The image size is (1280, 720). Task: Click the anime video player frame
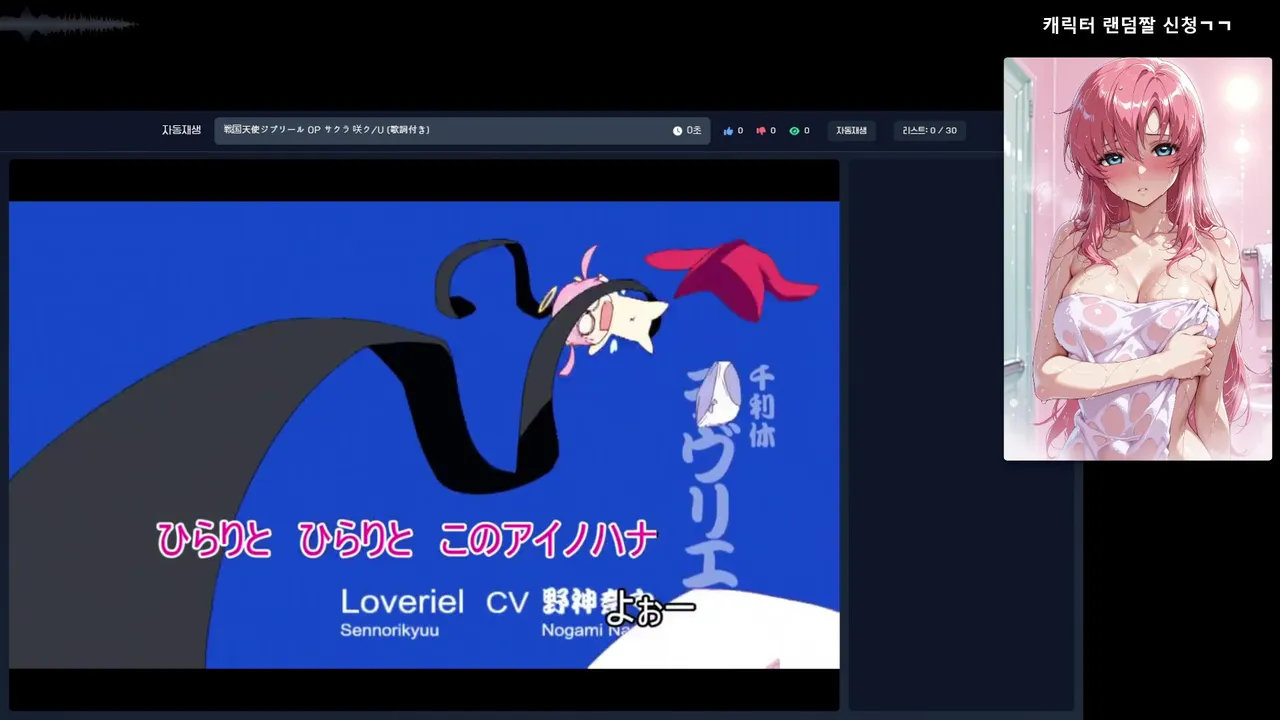click(x=424, y=435)
